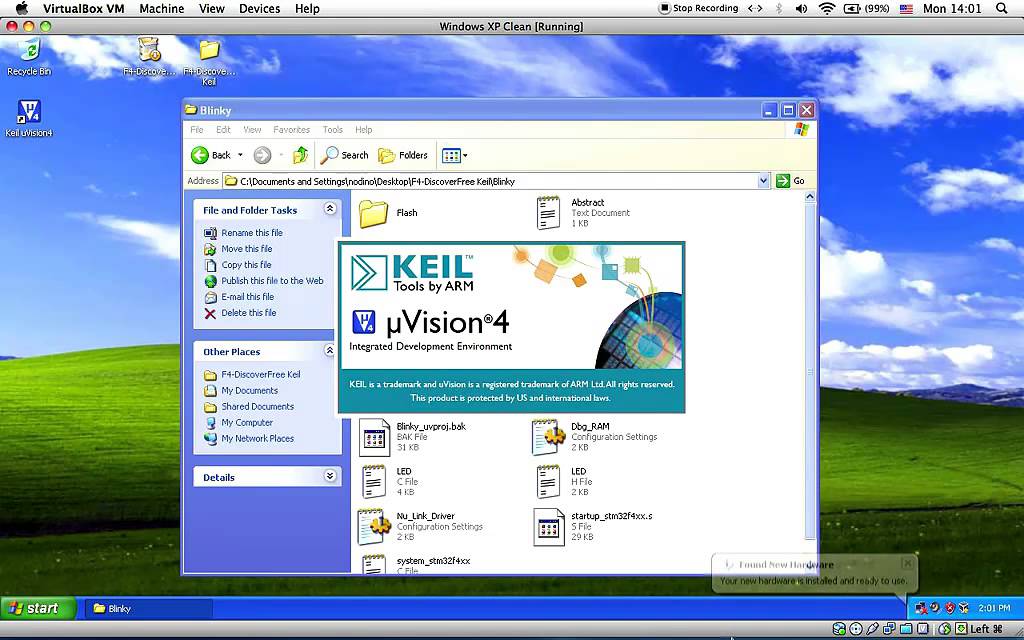
Task: Click the VirtualBox optical disc indicator
Action: point(856,629)
